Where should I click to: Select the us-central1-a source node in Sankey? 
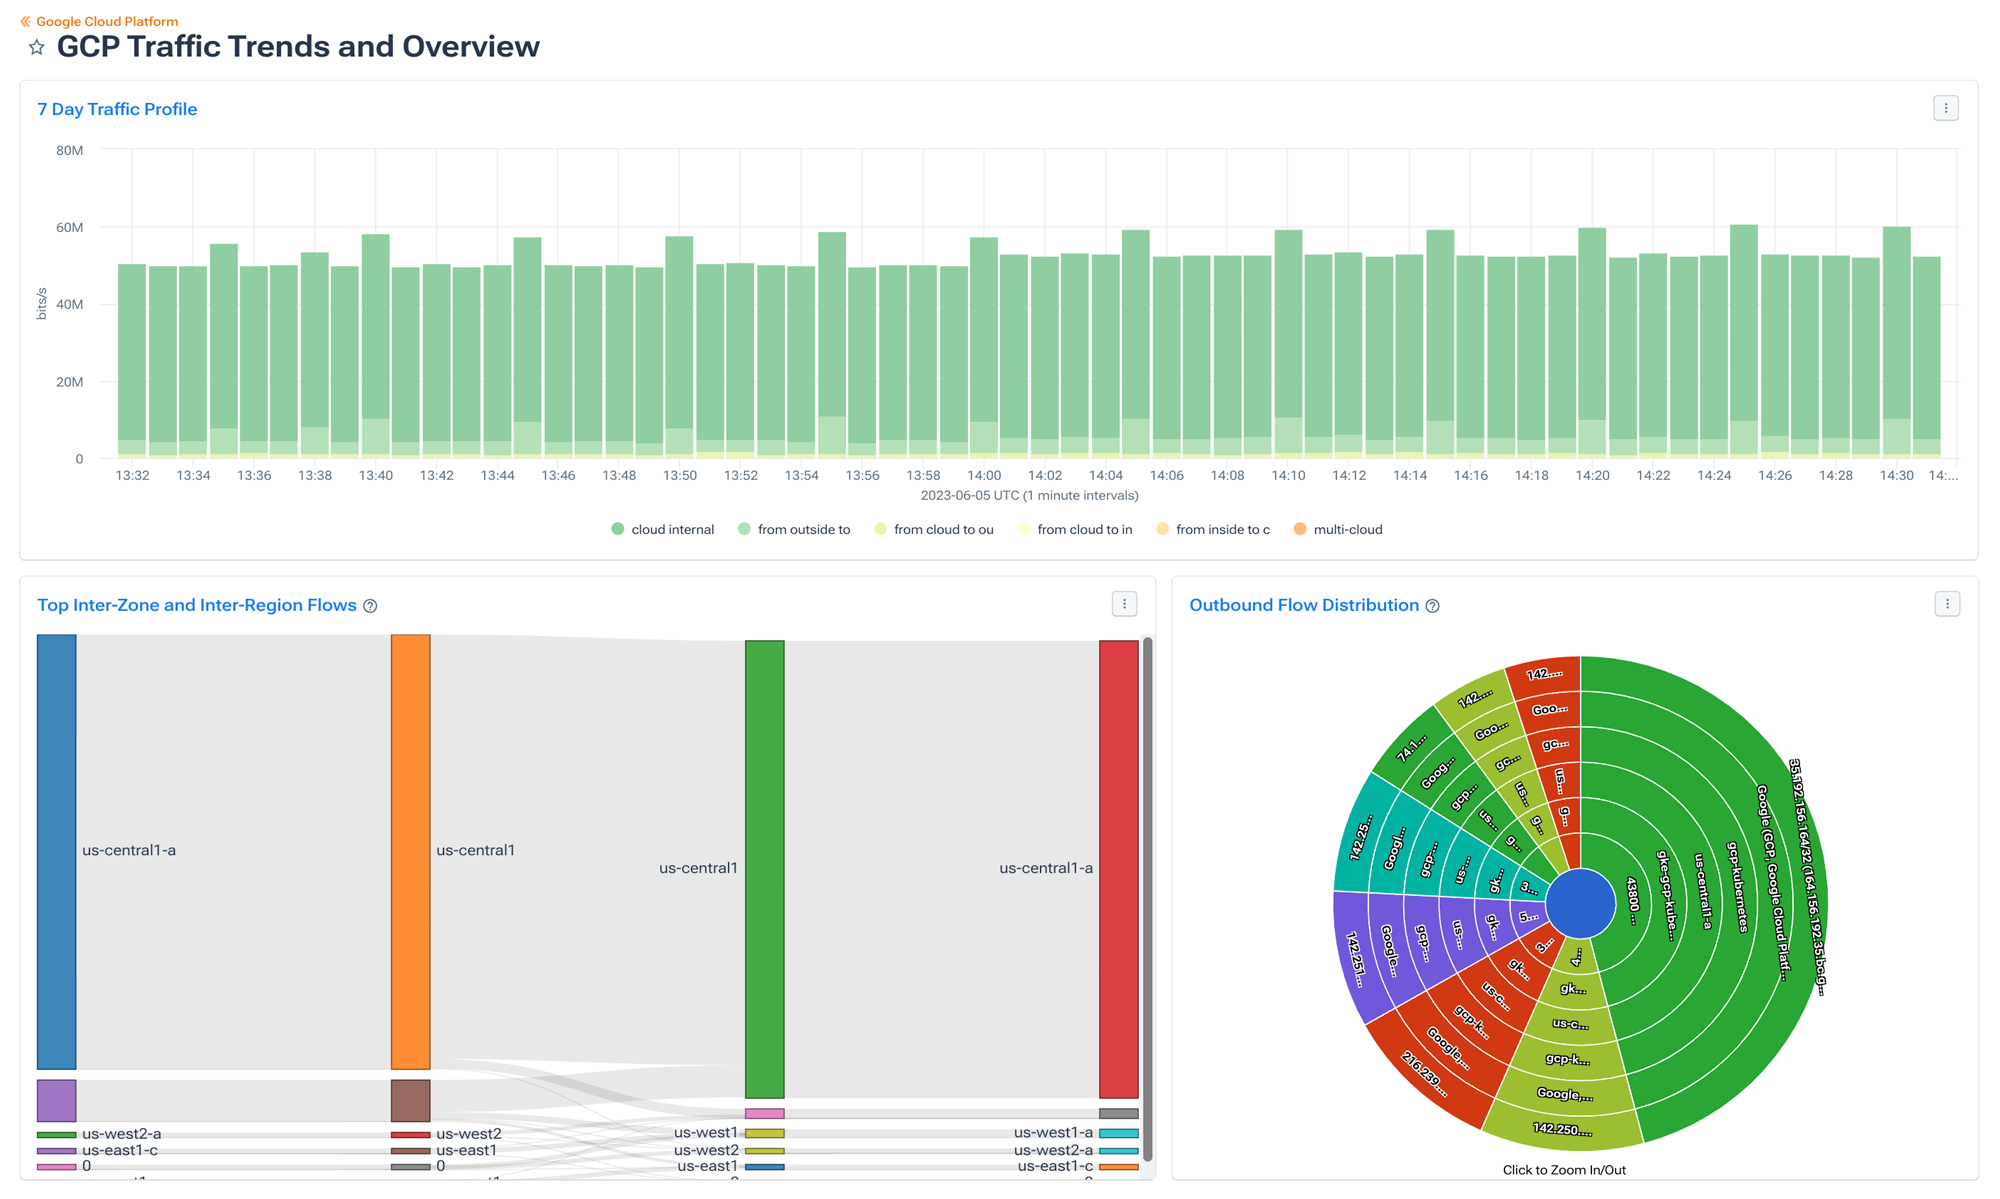(56, 850)
